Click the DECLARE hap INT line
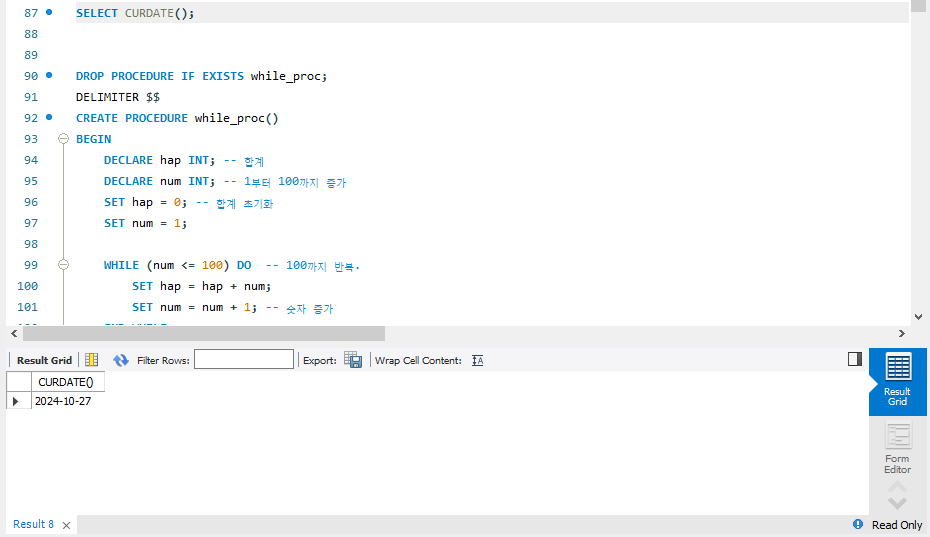 (184, 160)
